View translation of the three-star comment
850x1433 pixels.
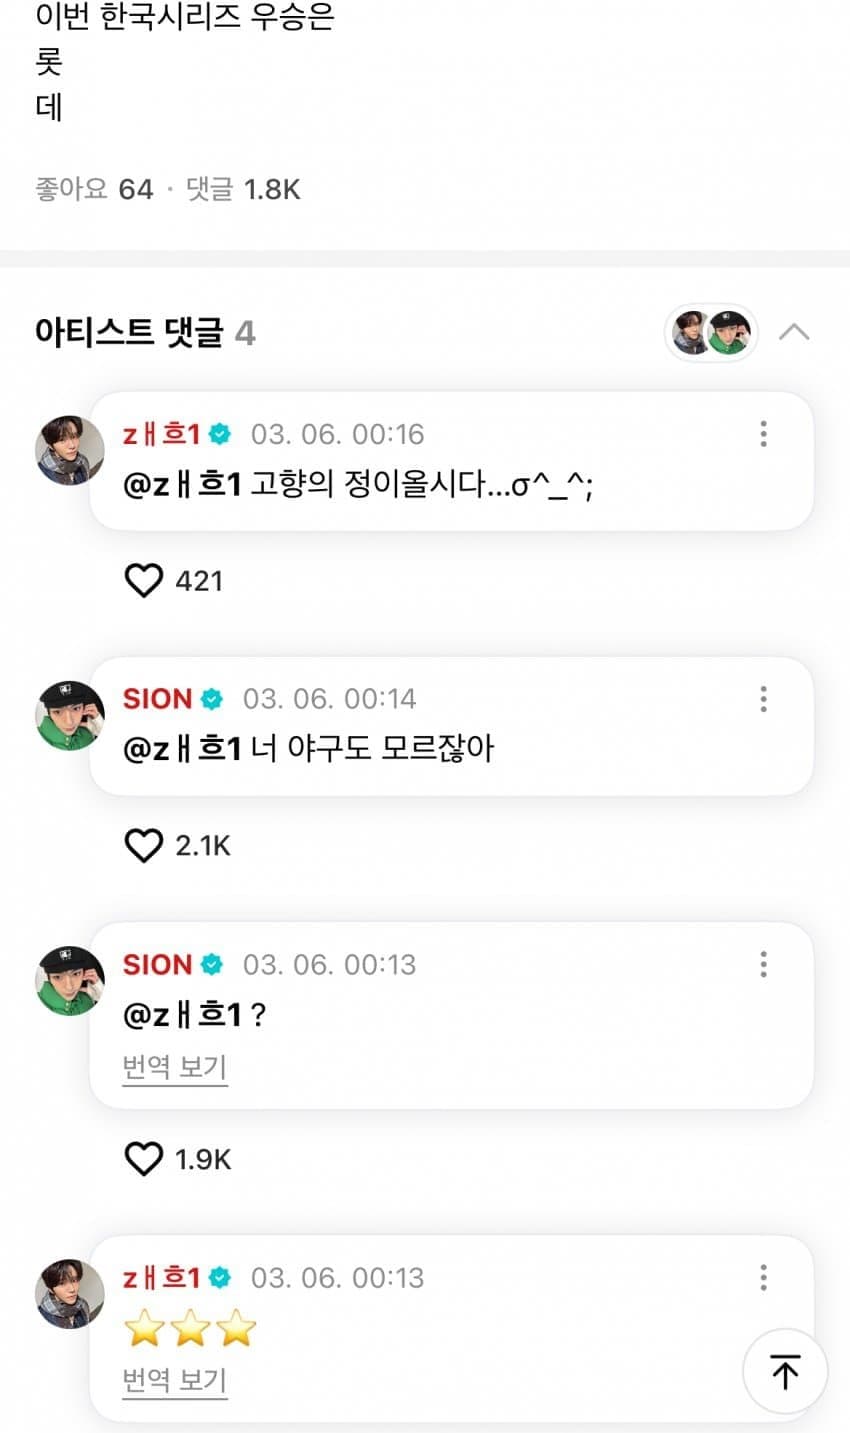click(175, 1381)
